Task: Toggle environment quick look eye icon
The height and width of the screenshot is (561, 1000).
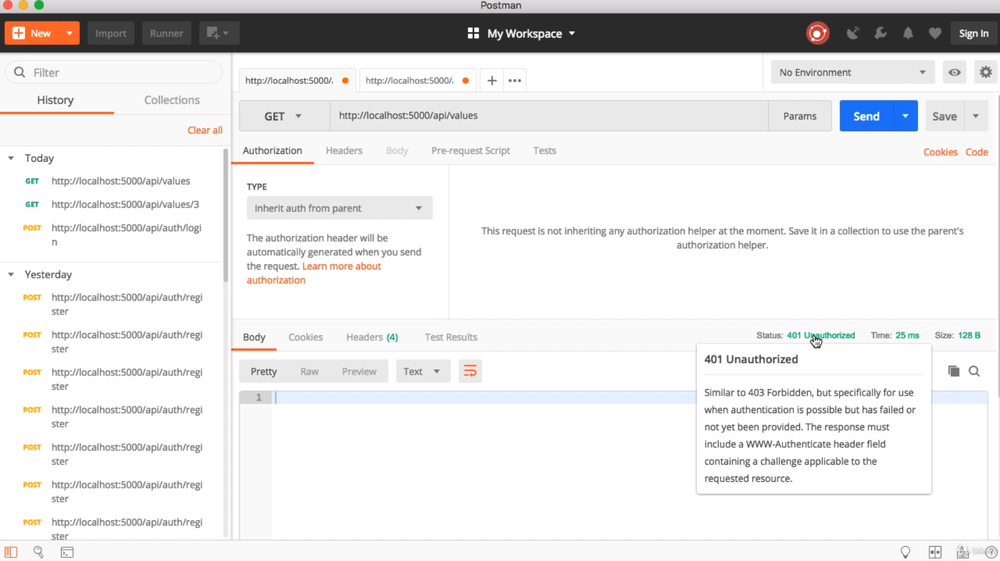Action: [955, 72]
